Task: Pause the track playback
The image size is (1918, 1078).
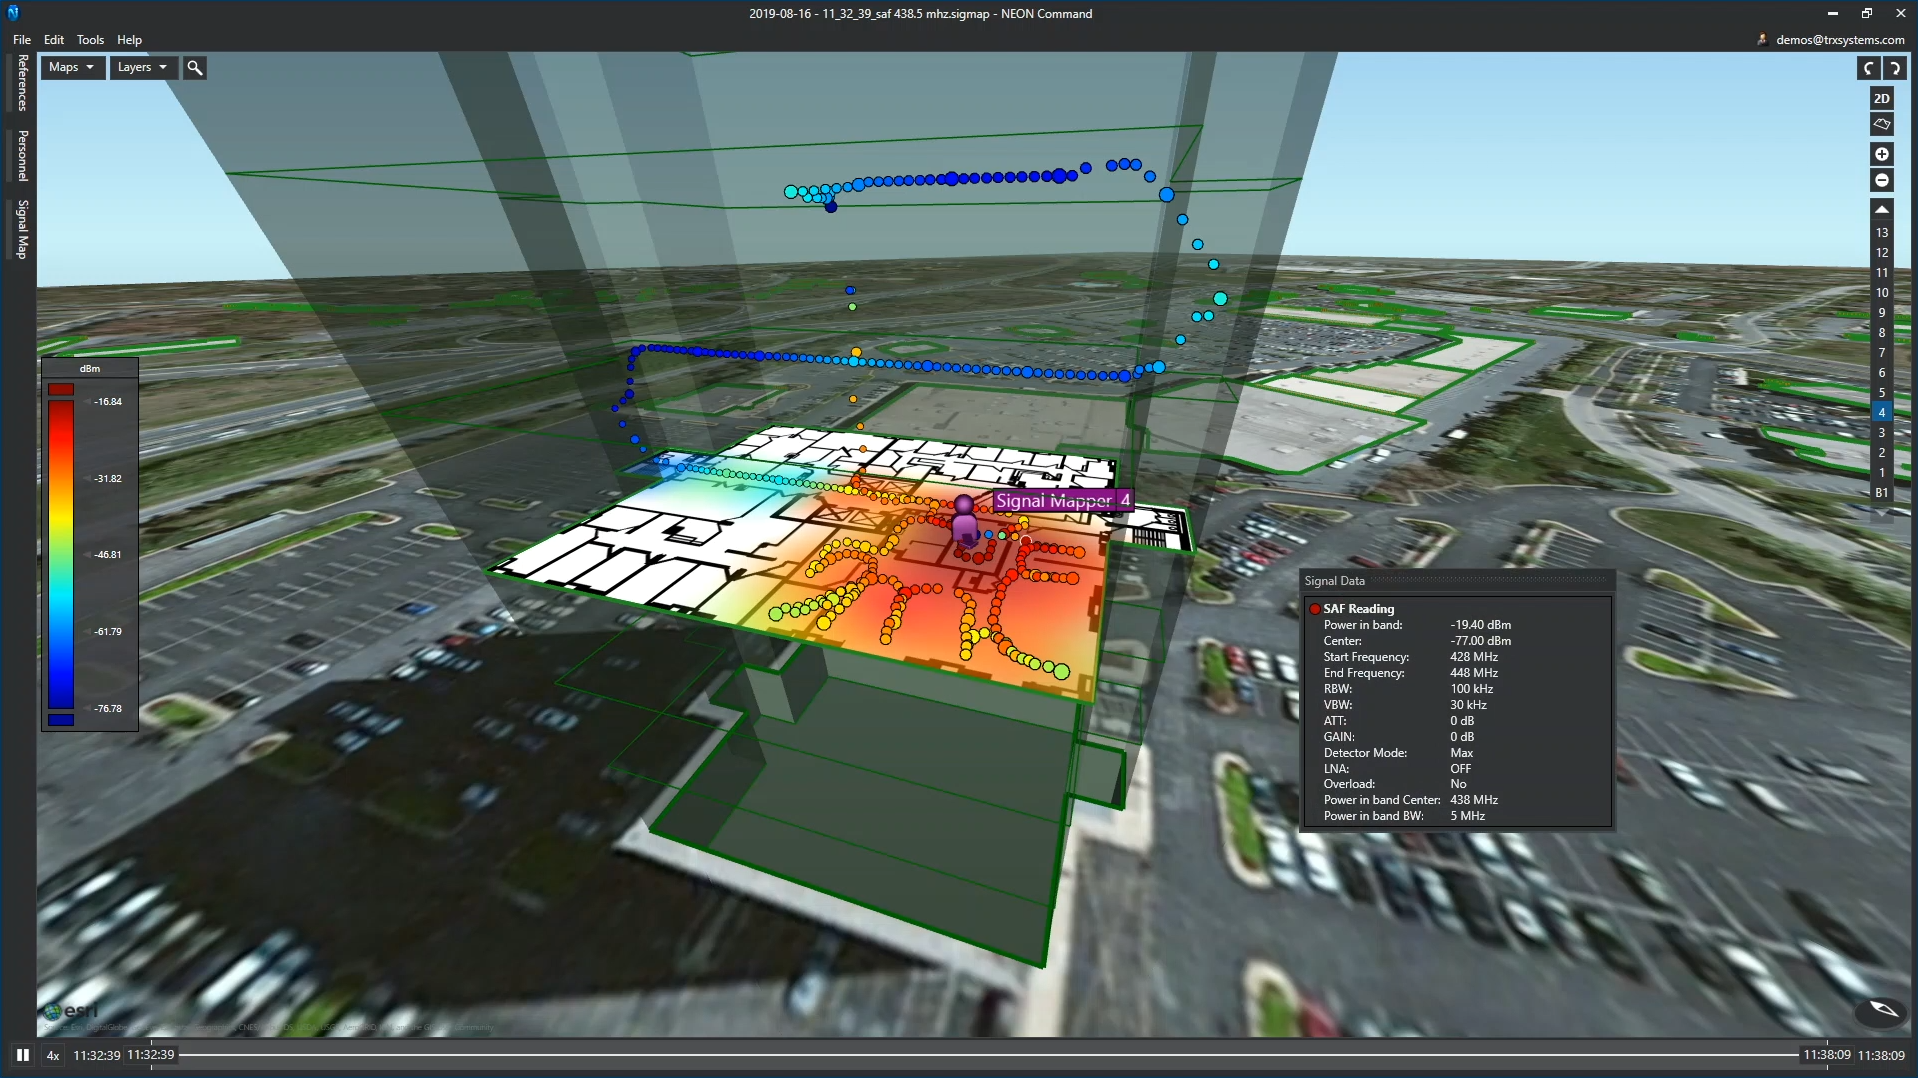Action: click(22, 1055)
